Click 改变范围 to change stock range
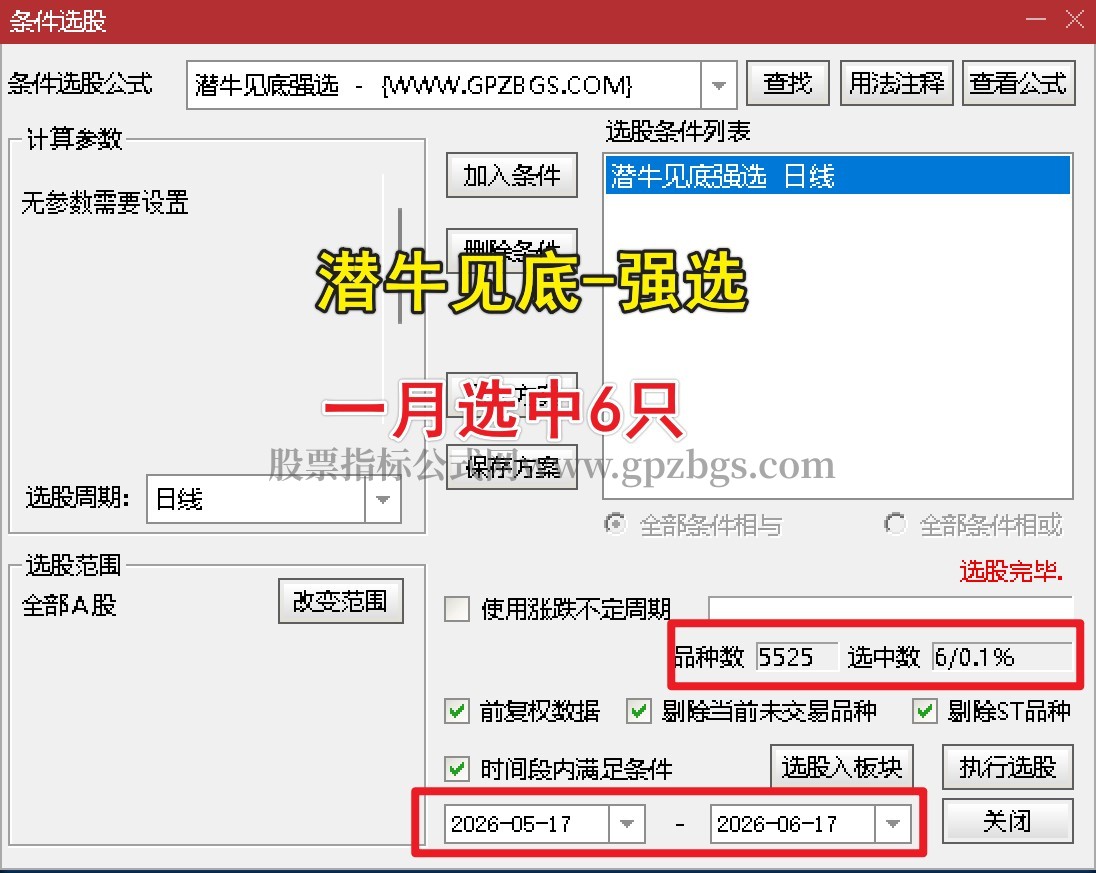Viewport: 1096px width, 873px height. tap(340, 600)
